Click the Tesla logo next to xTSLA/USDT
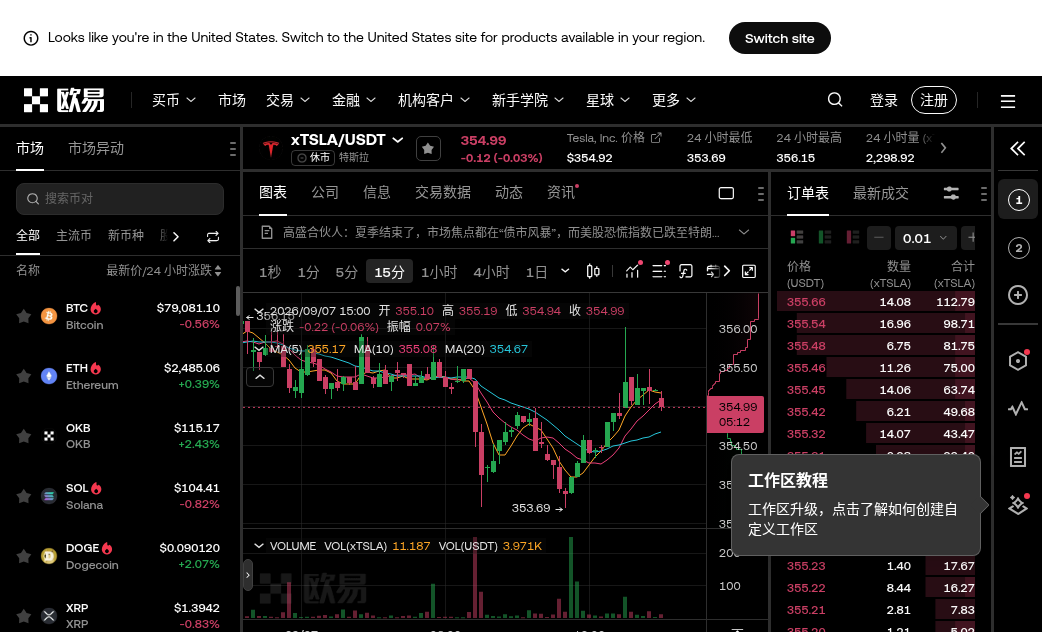Viewport: 1042px width, 632px height. click(x=270, y=148)
